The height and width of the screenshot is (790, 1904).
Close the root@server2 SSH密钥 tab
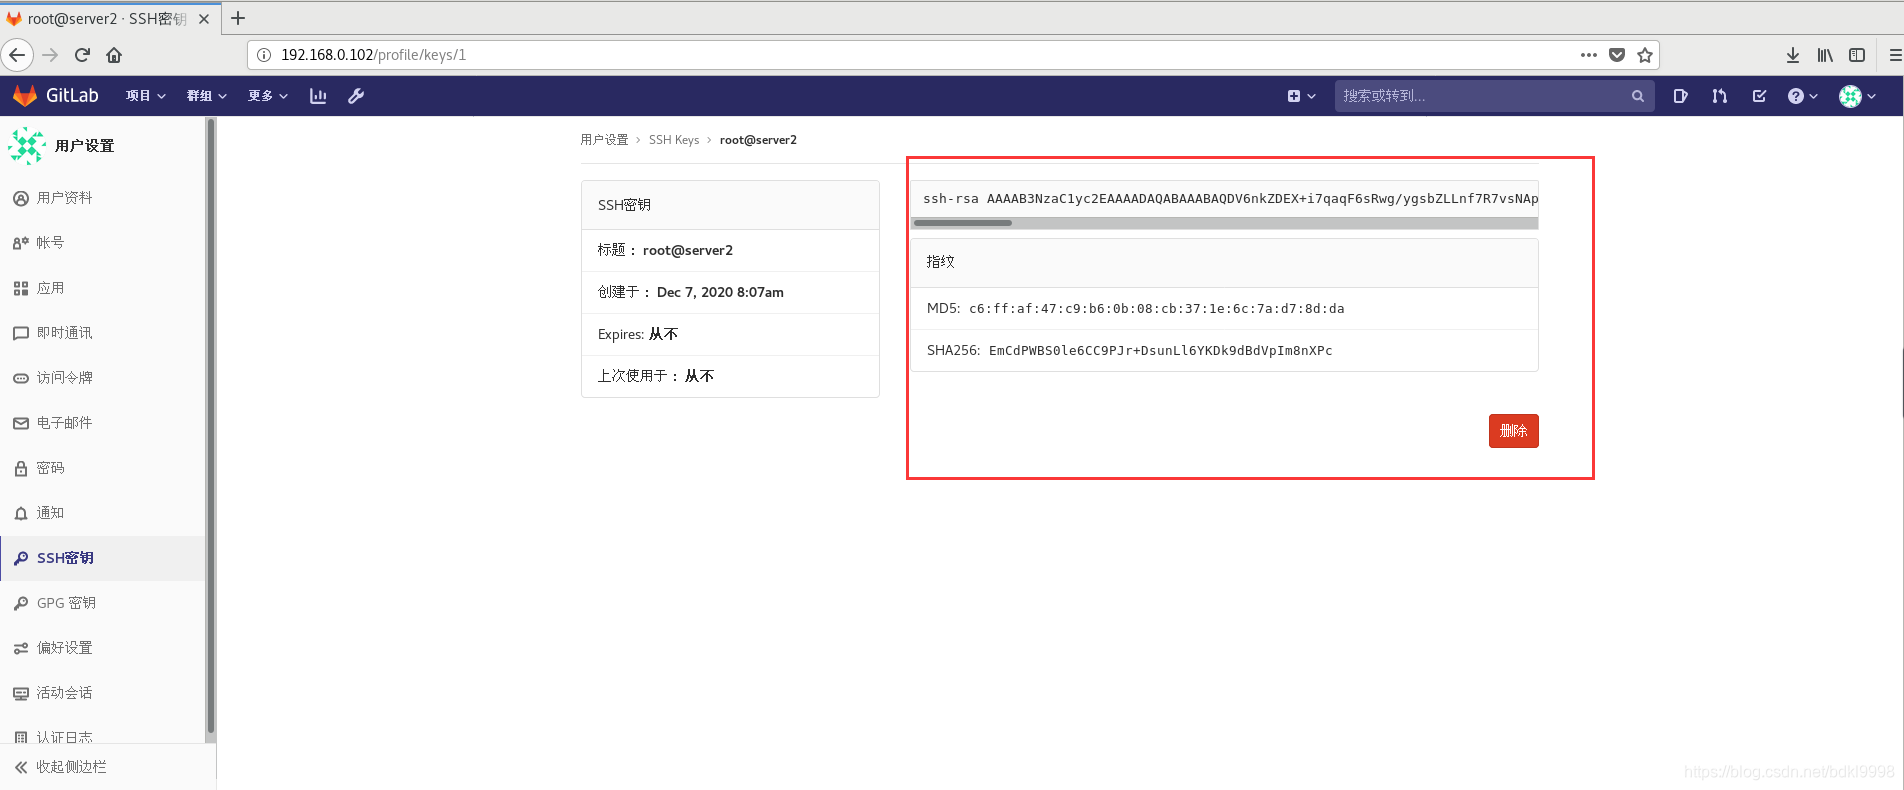(204, 19)
